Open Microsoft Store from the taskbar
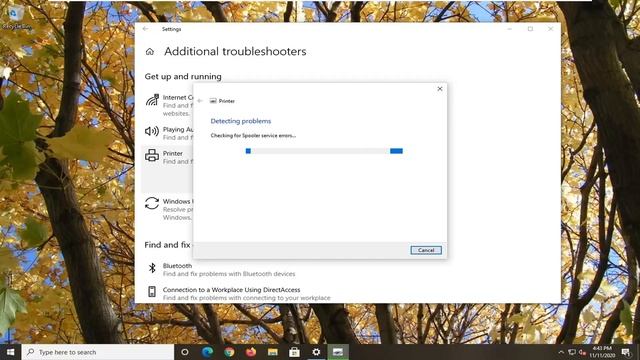The image size is (640, 360). click(294, 352)
